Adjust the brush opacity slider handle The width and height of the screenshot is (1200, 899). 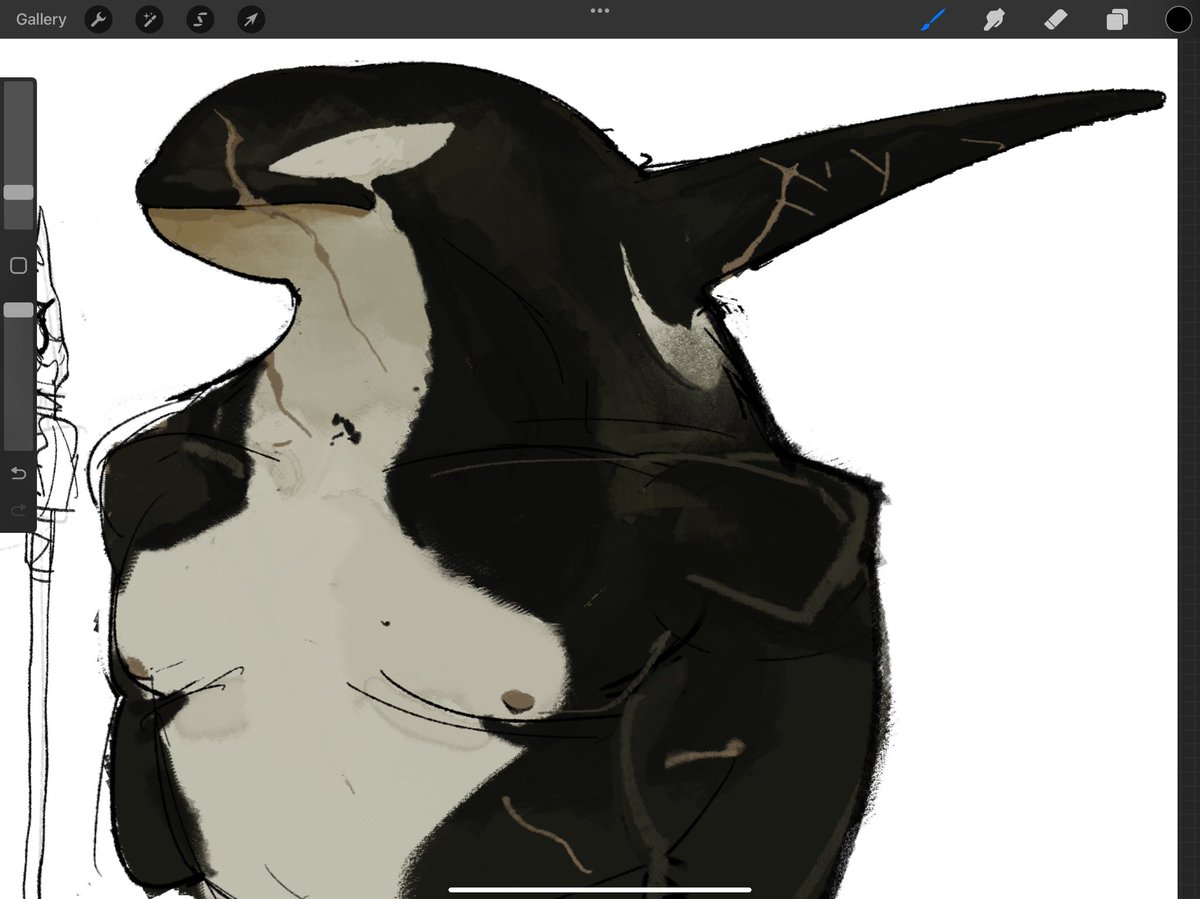coord(18,310)
